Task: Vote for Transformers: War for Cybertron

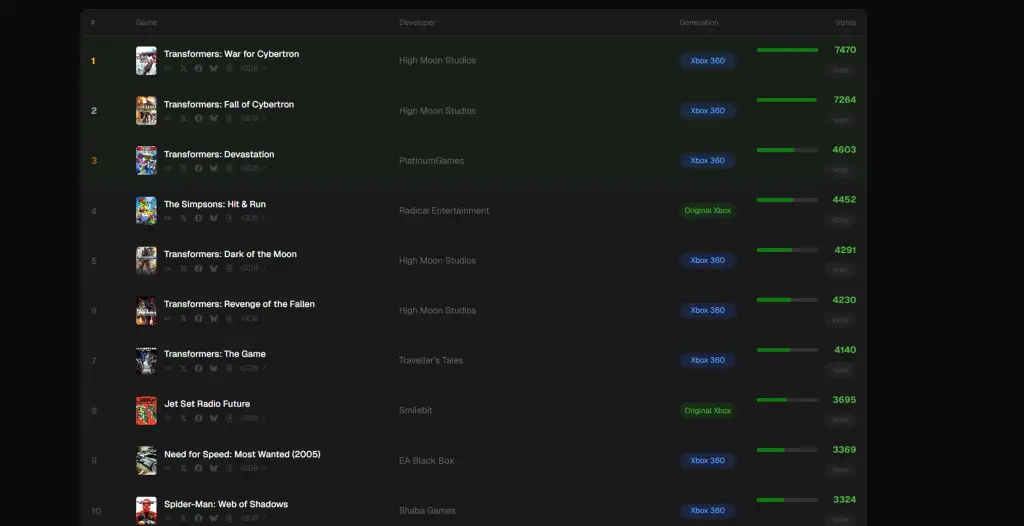Action: pyautogui.click(x=840, y=70)
